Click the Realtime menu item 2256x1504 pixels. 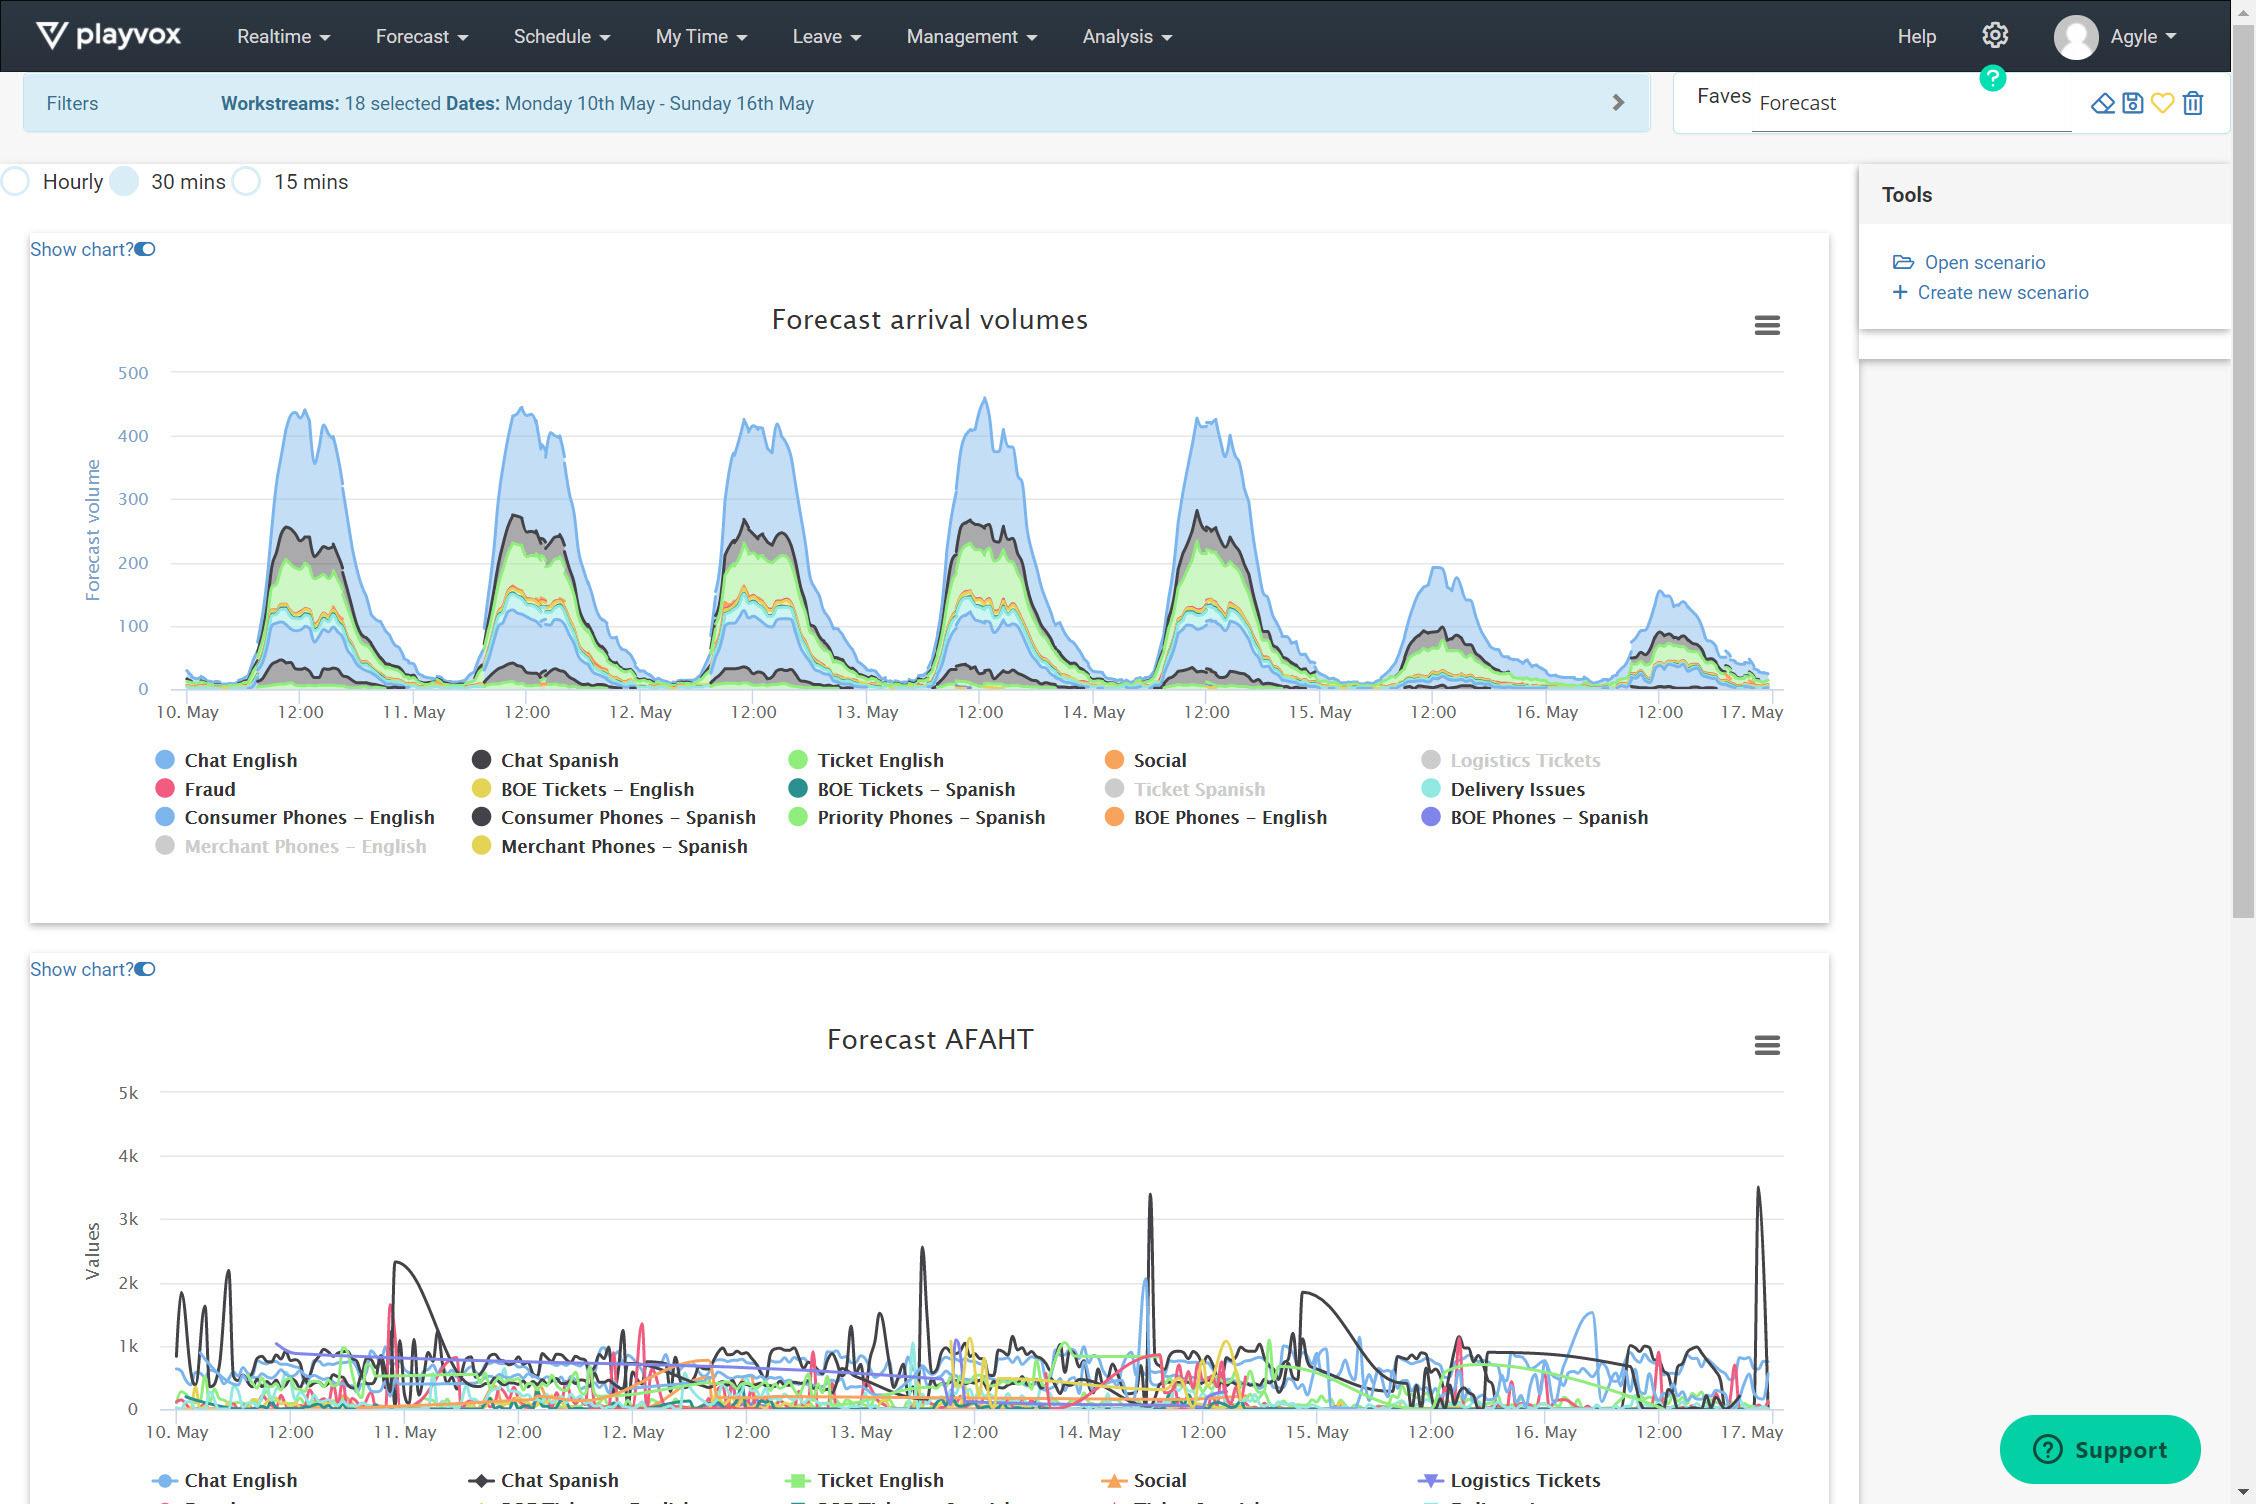pos(282,35)
